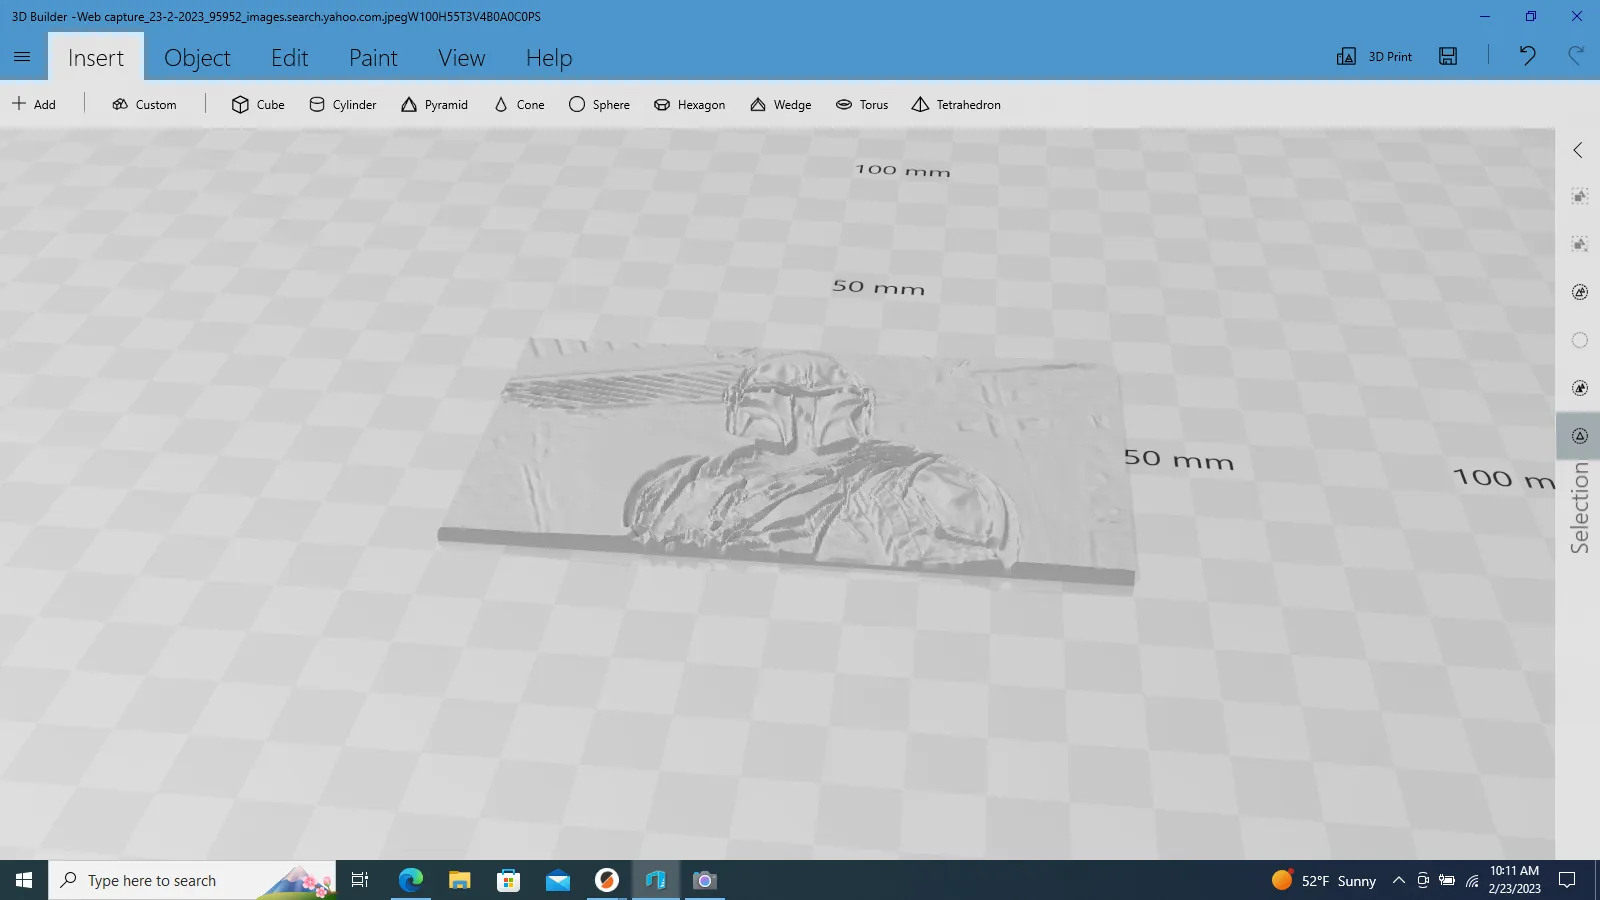This screenshot has height=900, width=1600.
Task: Open the Camera app on the taskbar
Action: (704, 880)
